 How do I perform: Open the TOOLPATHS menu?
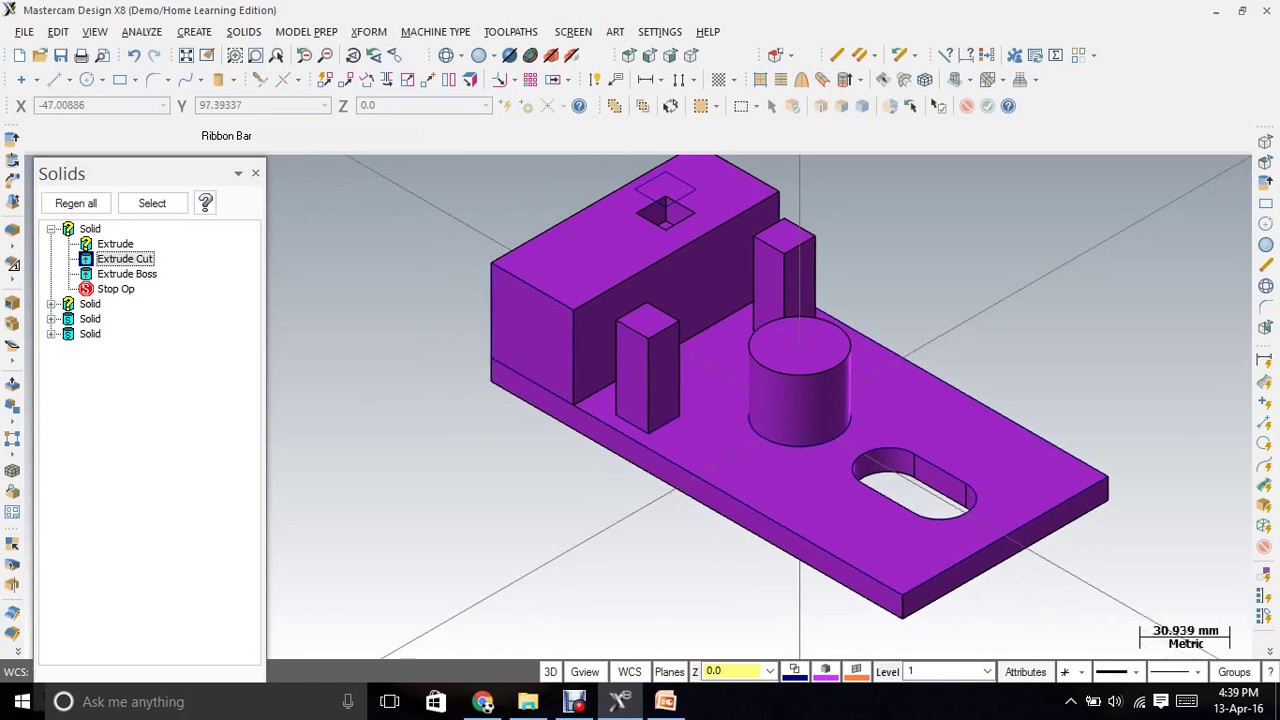coord(511,32)
